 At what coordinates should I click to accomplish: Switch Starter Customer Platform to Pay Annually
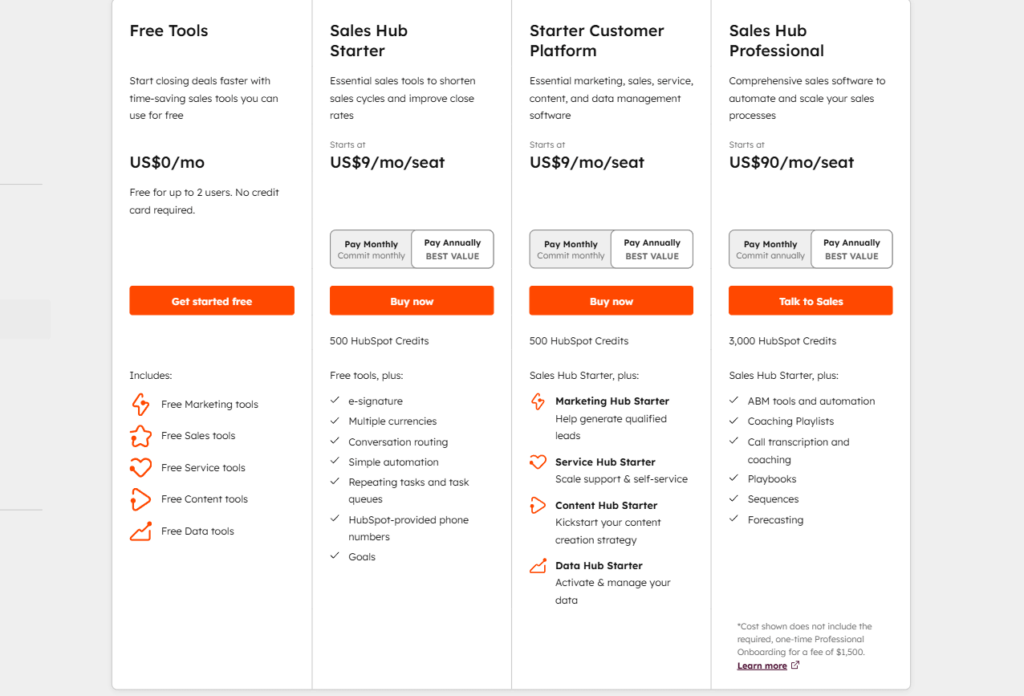tap(652, 249)
